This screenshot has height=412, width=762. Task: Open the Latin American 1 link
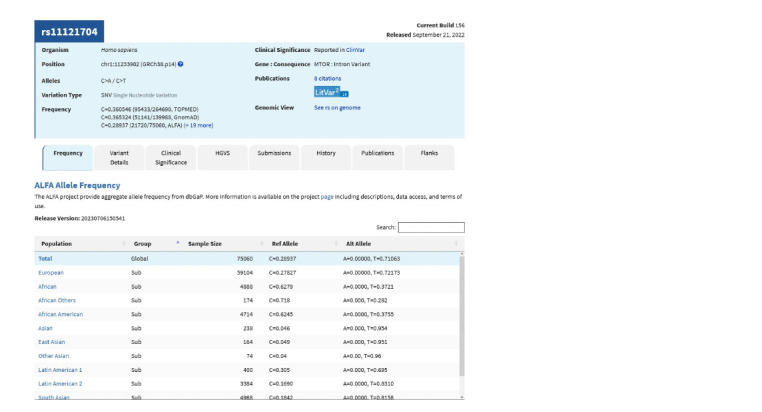pos(60,370)
